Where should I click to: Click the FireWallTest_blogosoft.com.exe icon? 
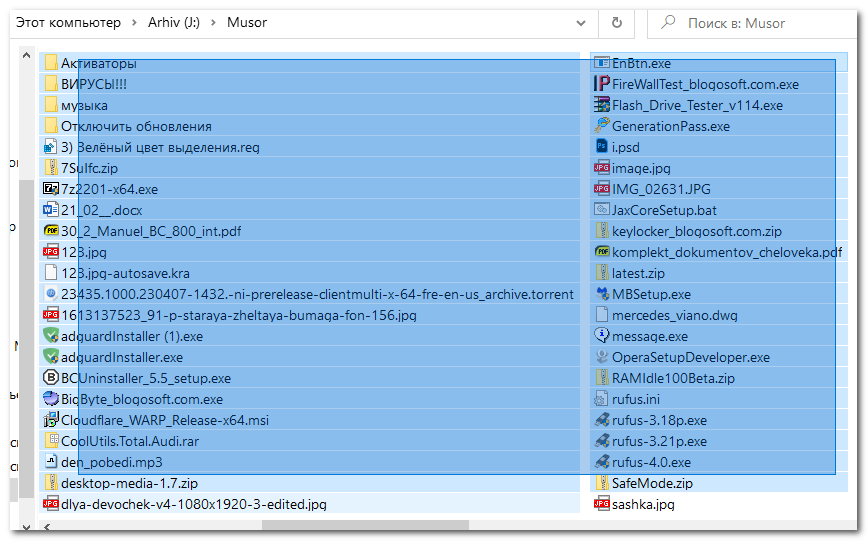[x=602, y=84]
